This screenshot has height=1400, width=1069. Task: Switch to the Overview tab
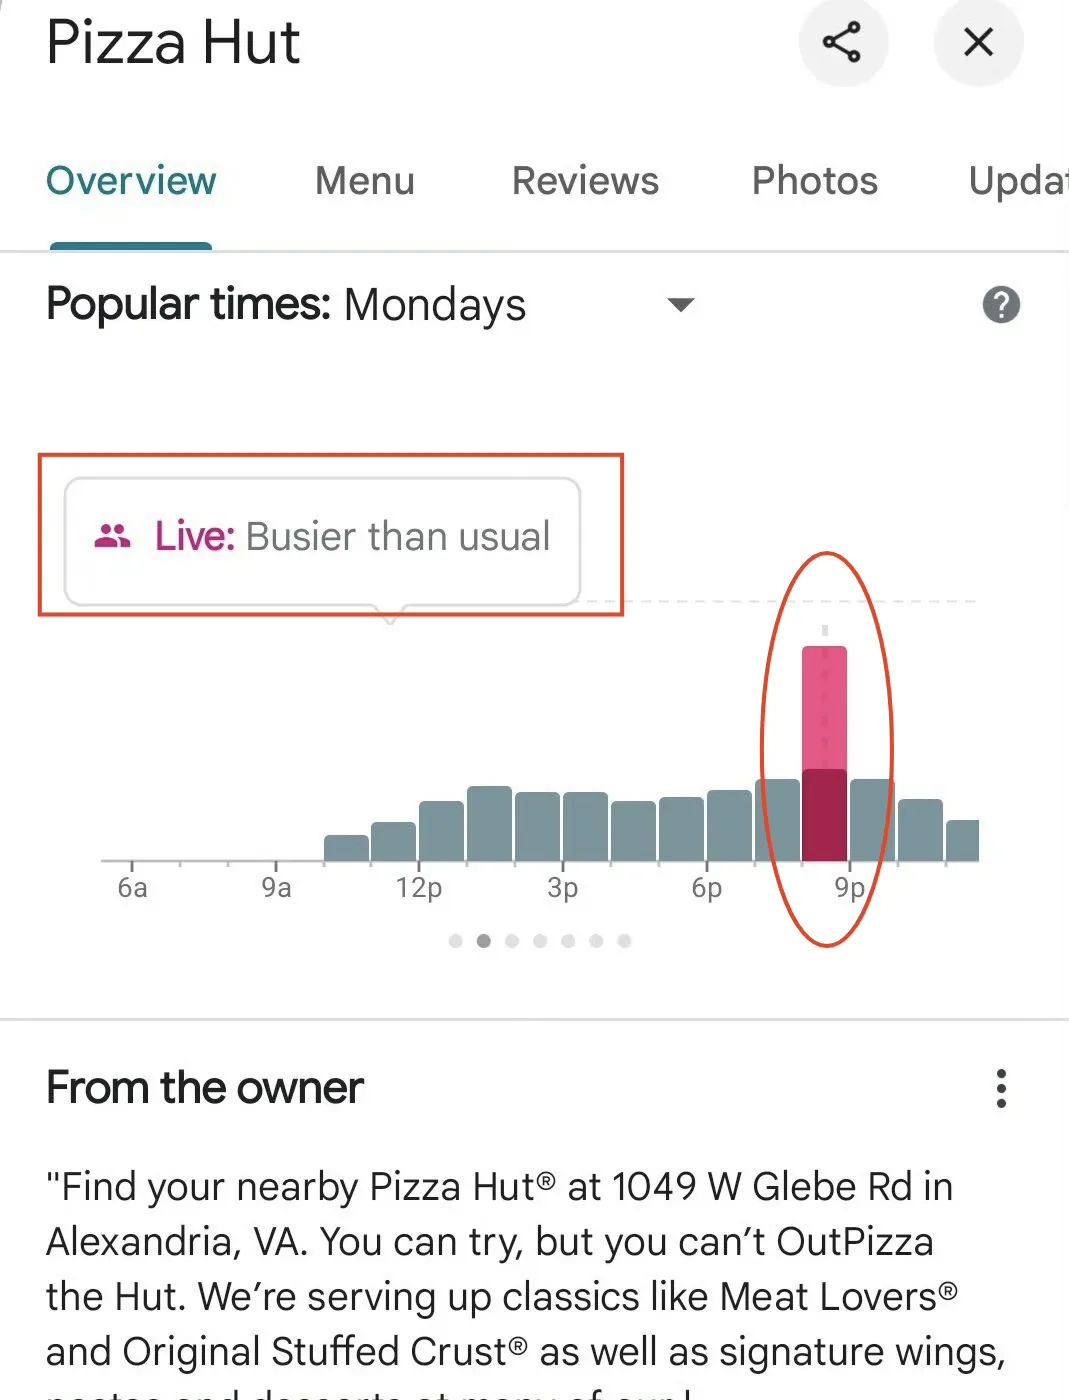pyautogui.click(x=131, y=181)
